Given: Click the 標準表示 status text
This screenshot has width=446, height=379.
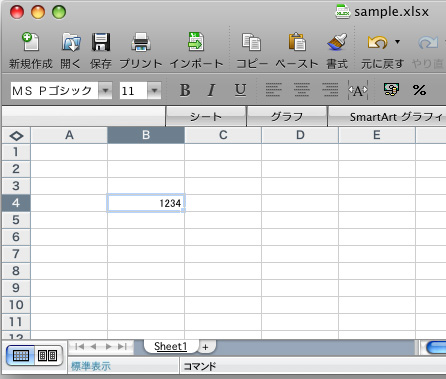Looking at the screenshot, I should click(91, 366).
